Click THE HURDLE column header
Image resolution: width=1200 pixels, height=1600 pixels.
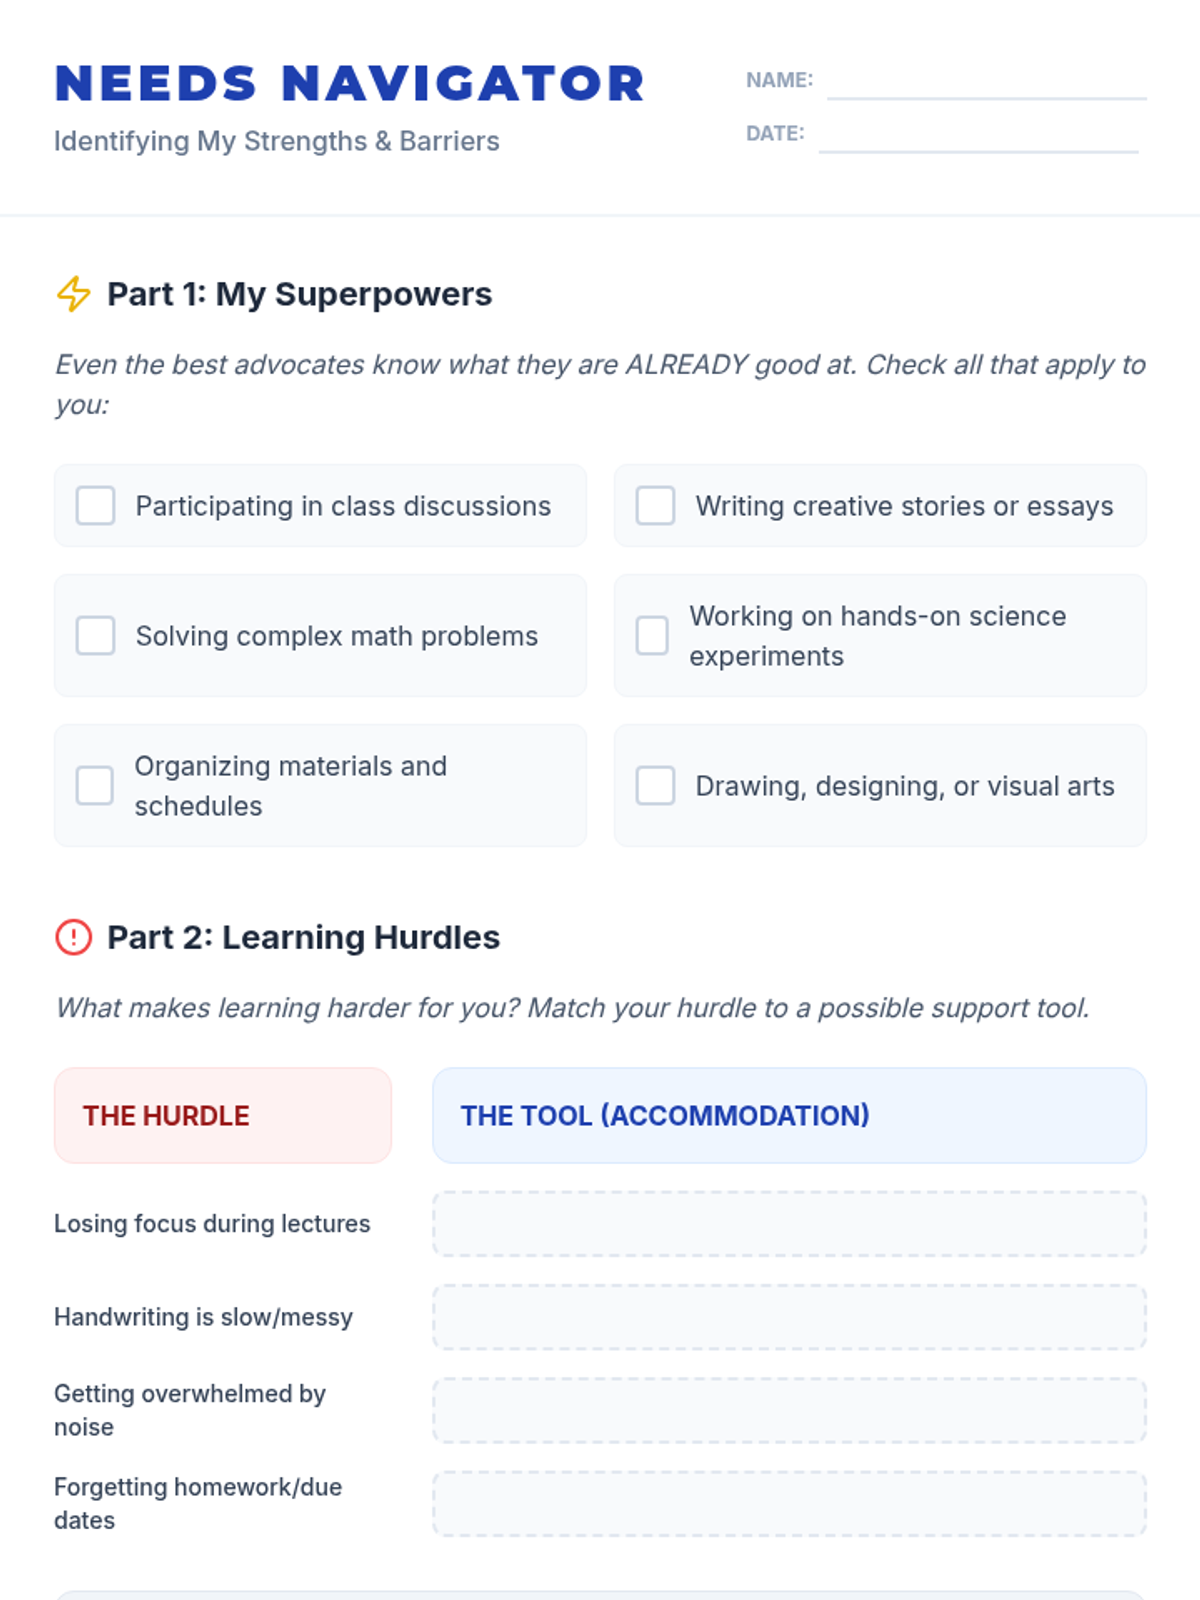223,1116
